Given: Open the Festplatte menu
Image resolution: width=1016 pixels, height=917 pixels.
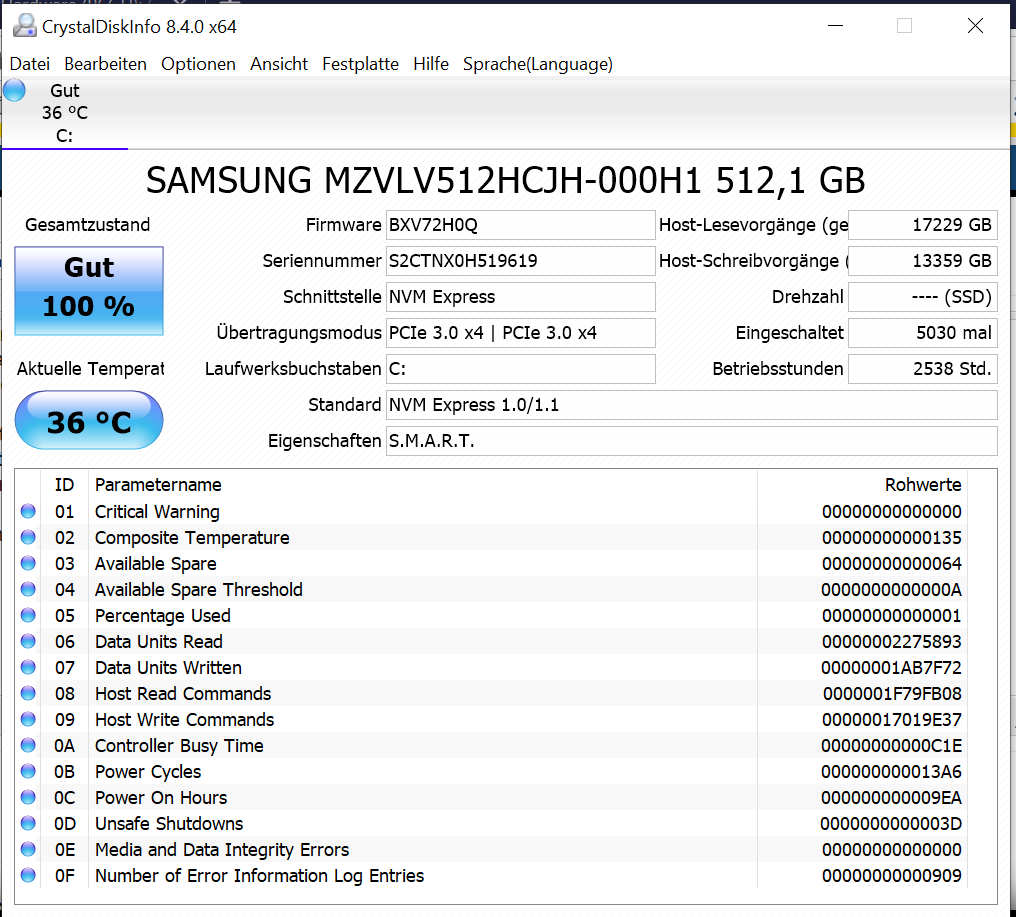Looking at the screenshot, I should (x=360, y=64).
